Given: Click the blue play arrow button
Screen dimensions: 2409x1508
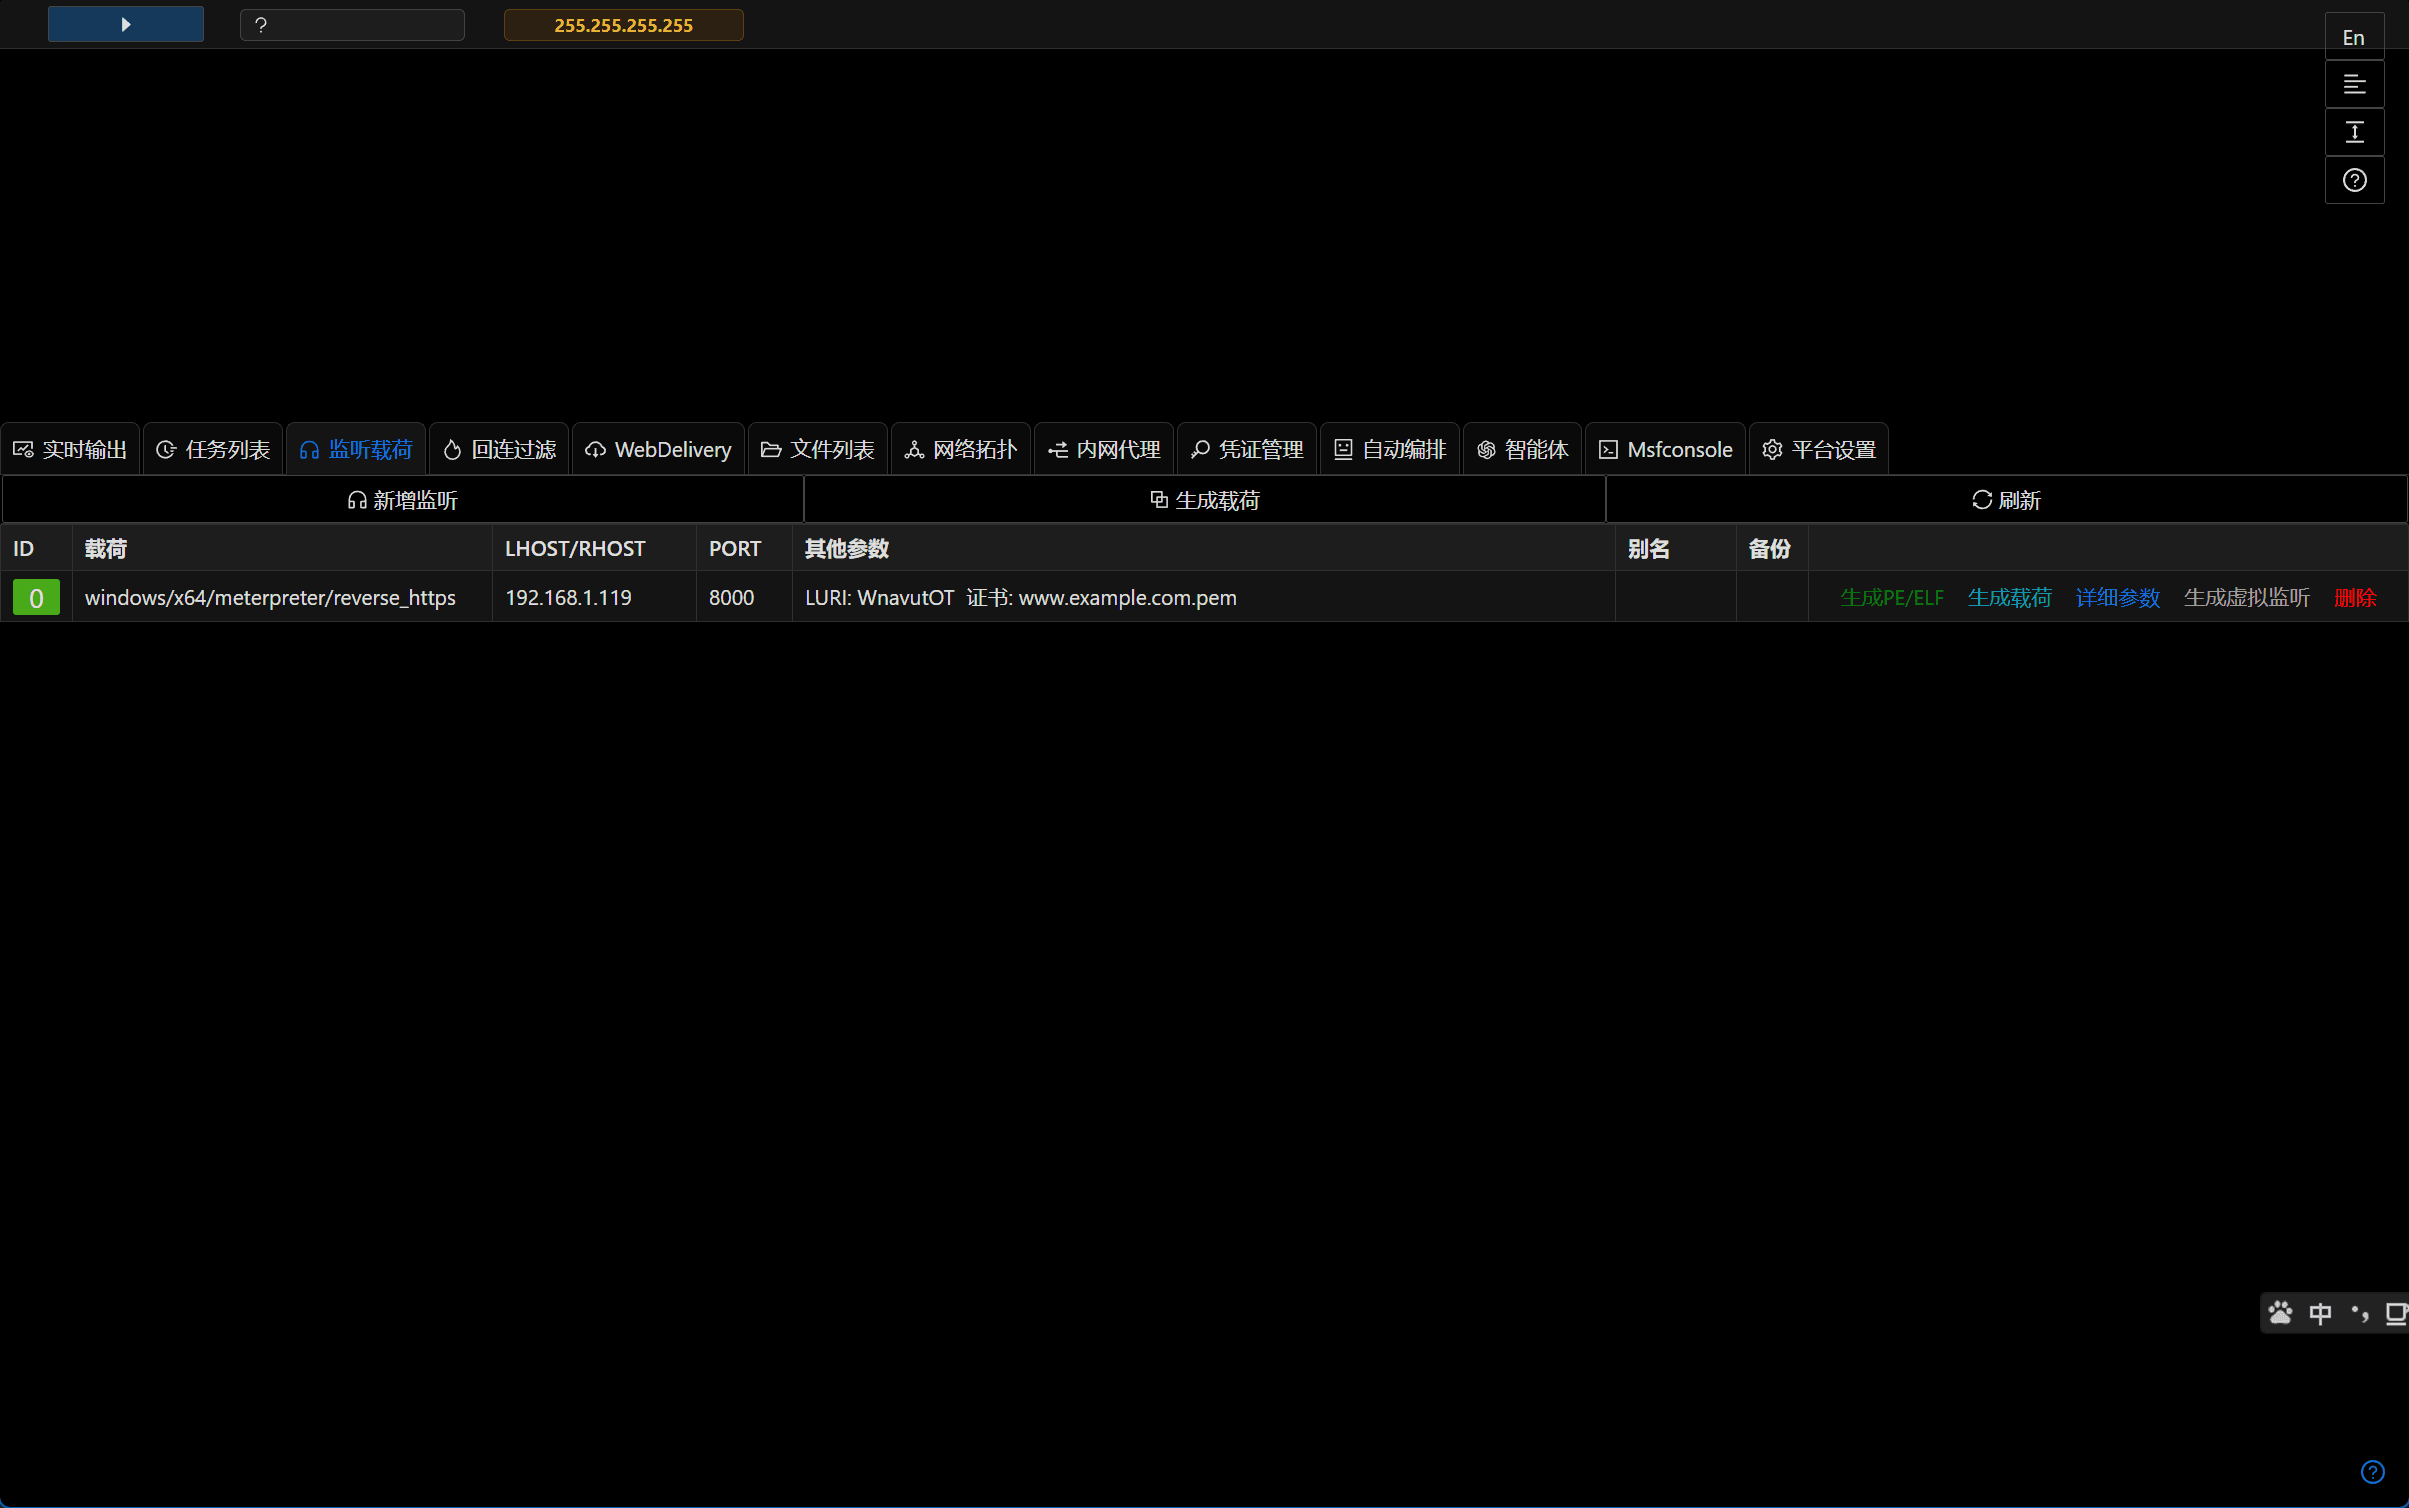Looking at the screenshot, I should (x=126, y=24).
